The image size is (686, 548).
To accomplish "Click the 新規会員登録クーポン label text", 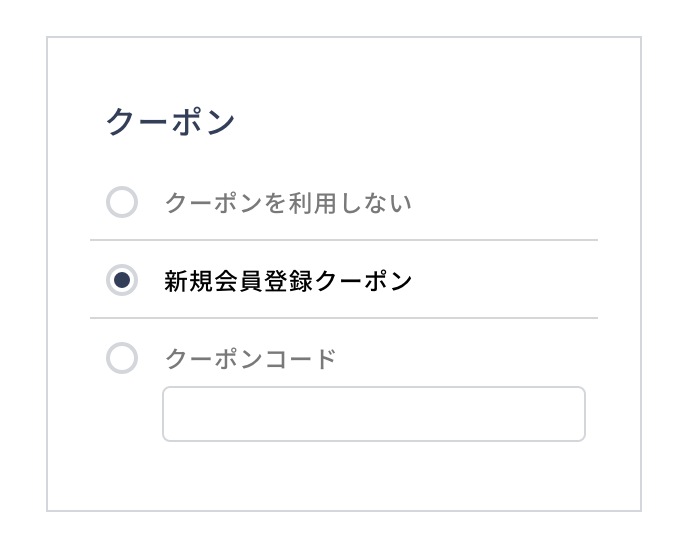I will [x=288, y=281].
